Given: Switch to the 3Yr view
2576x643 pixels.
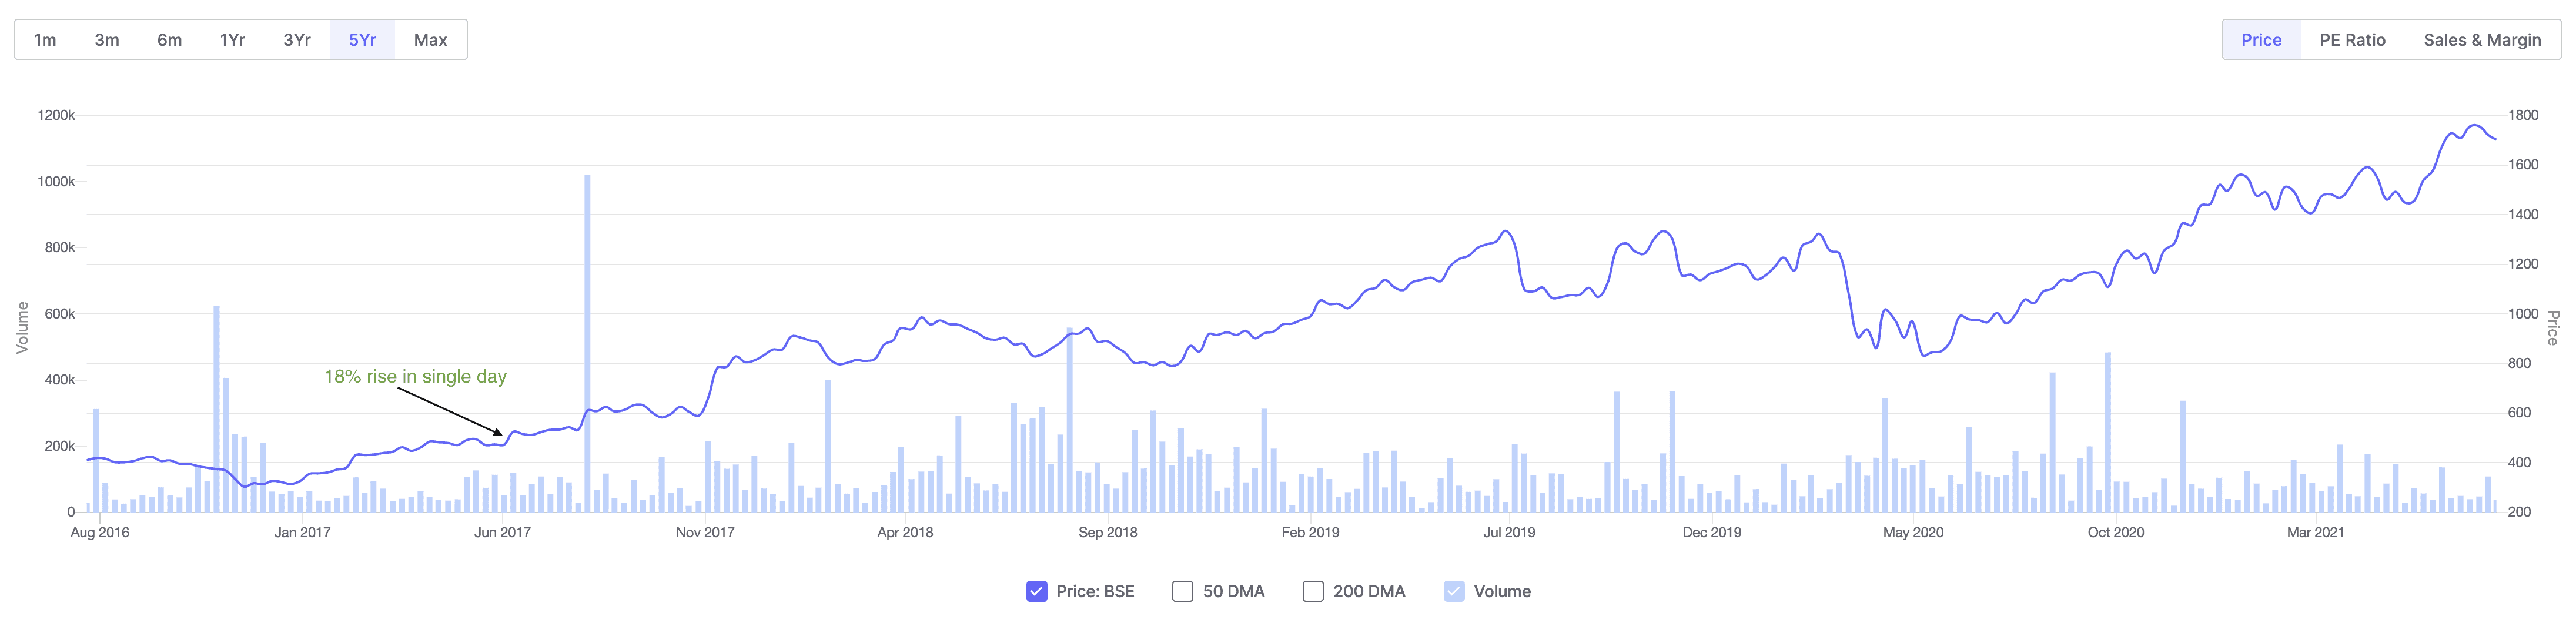Looking at the screenshot, I should click(296, 39).
